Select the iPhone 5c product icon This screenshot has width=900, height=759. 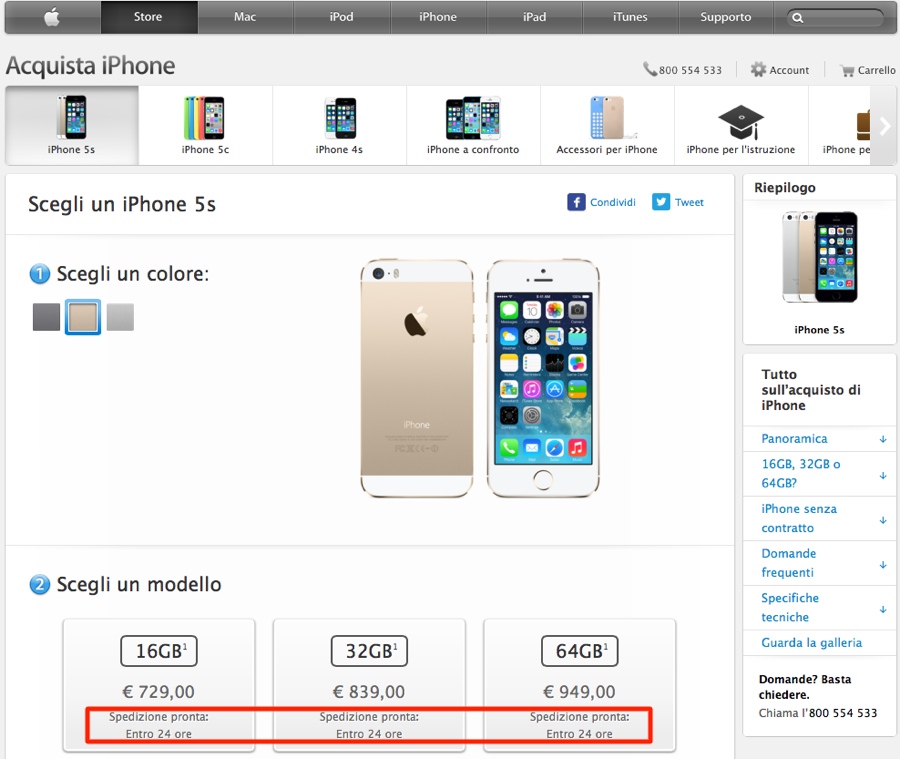[x=204, y=118]
